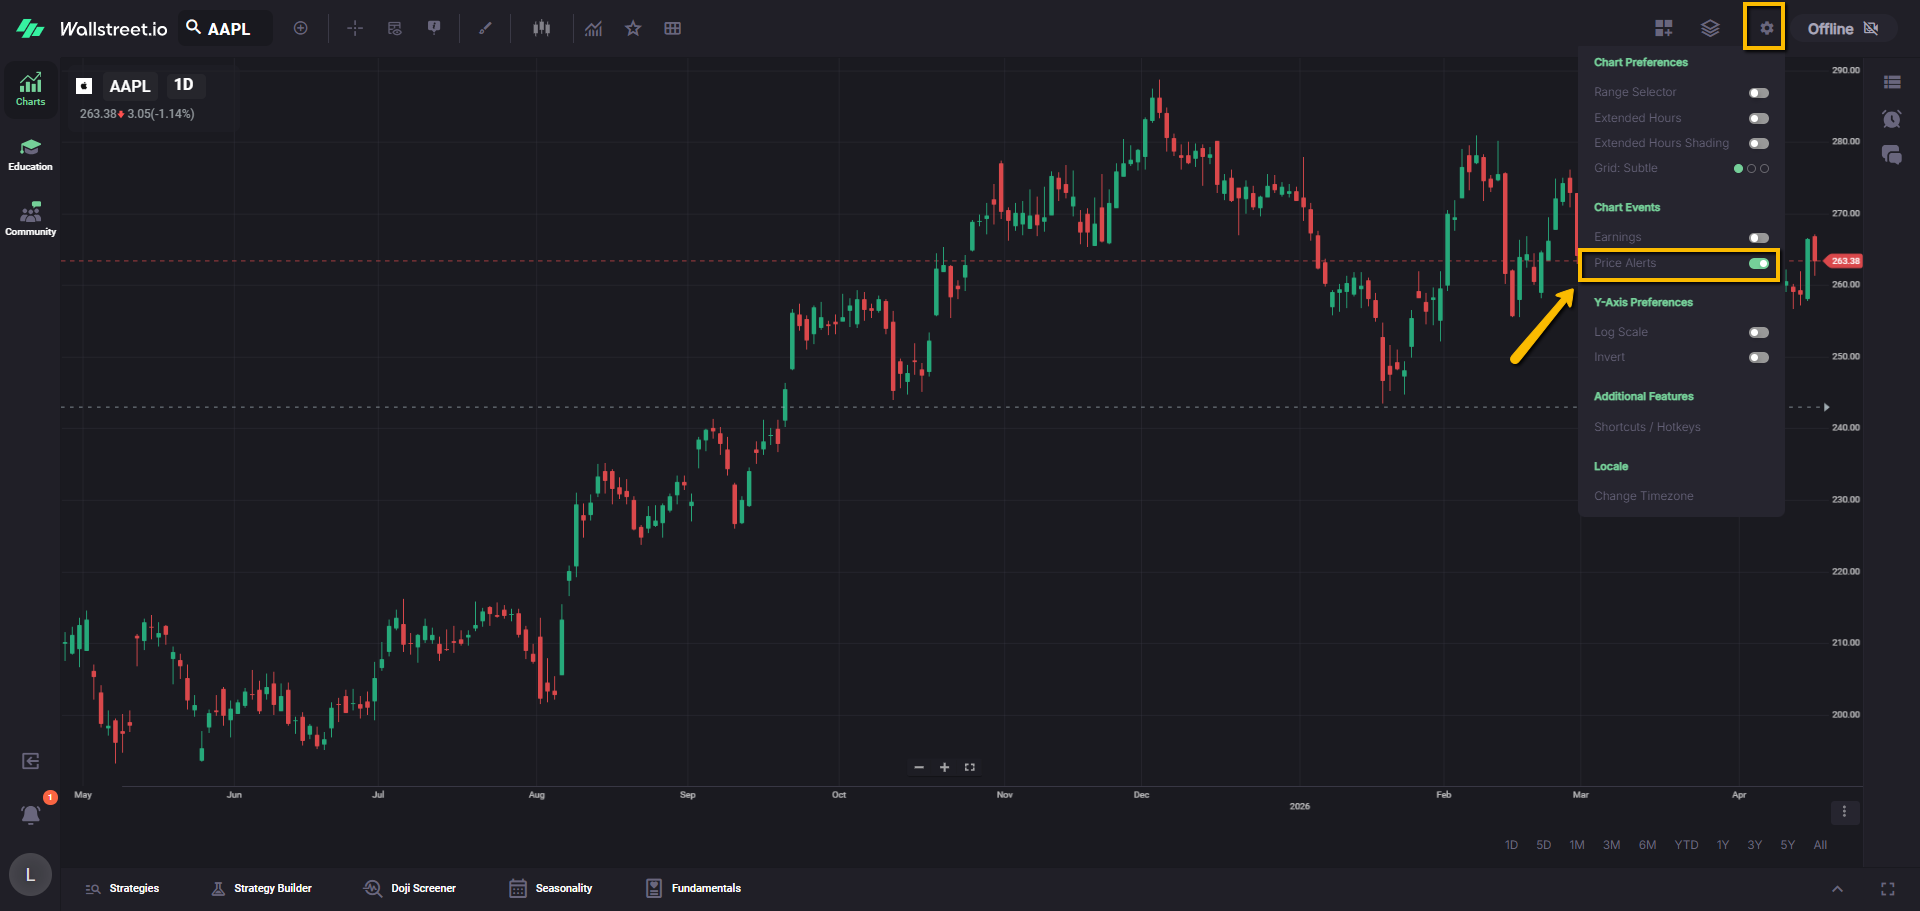Open the 1D interval selector

(184, 85)
